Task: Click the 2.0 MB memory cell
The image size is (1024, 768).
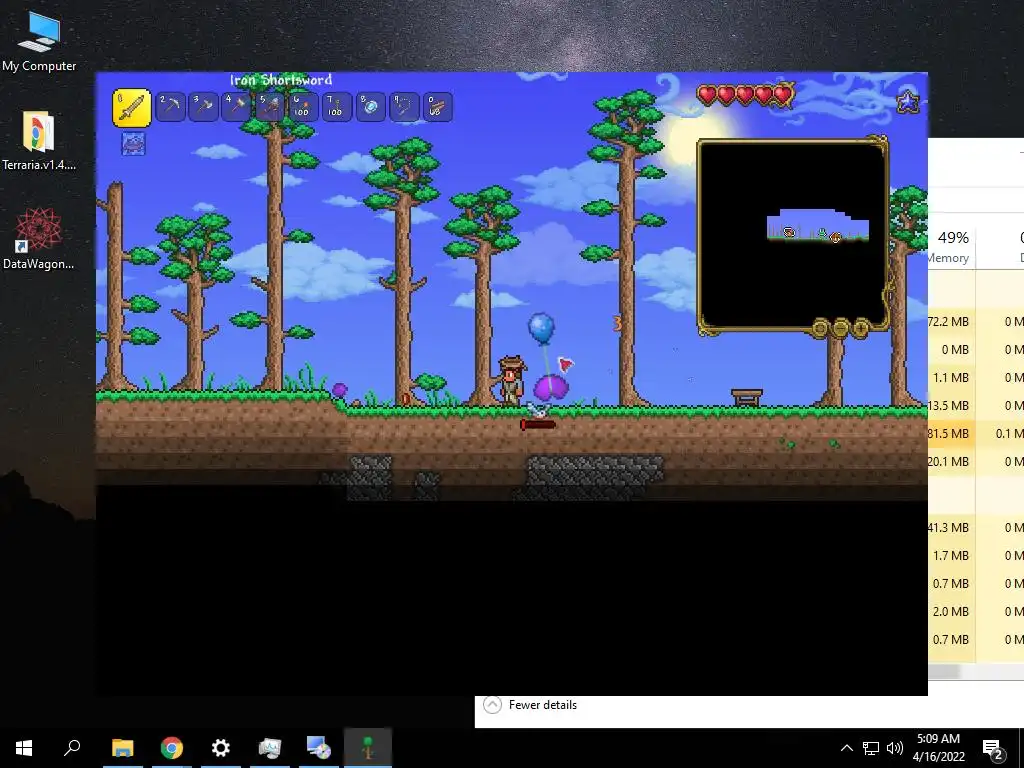Action: point(952,612)
